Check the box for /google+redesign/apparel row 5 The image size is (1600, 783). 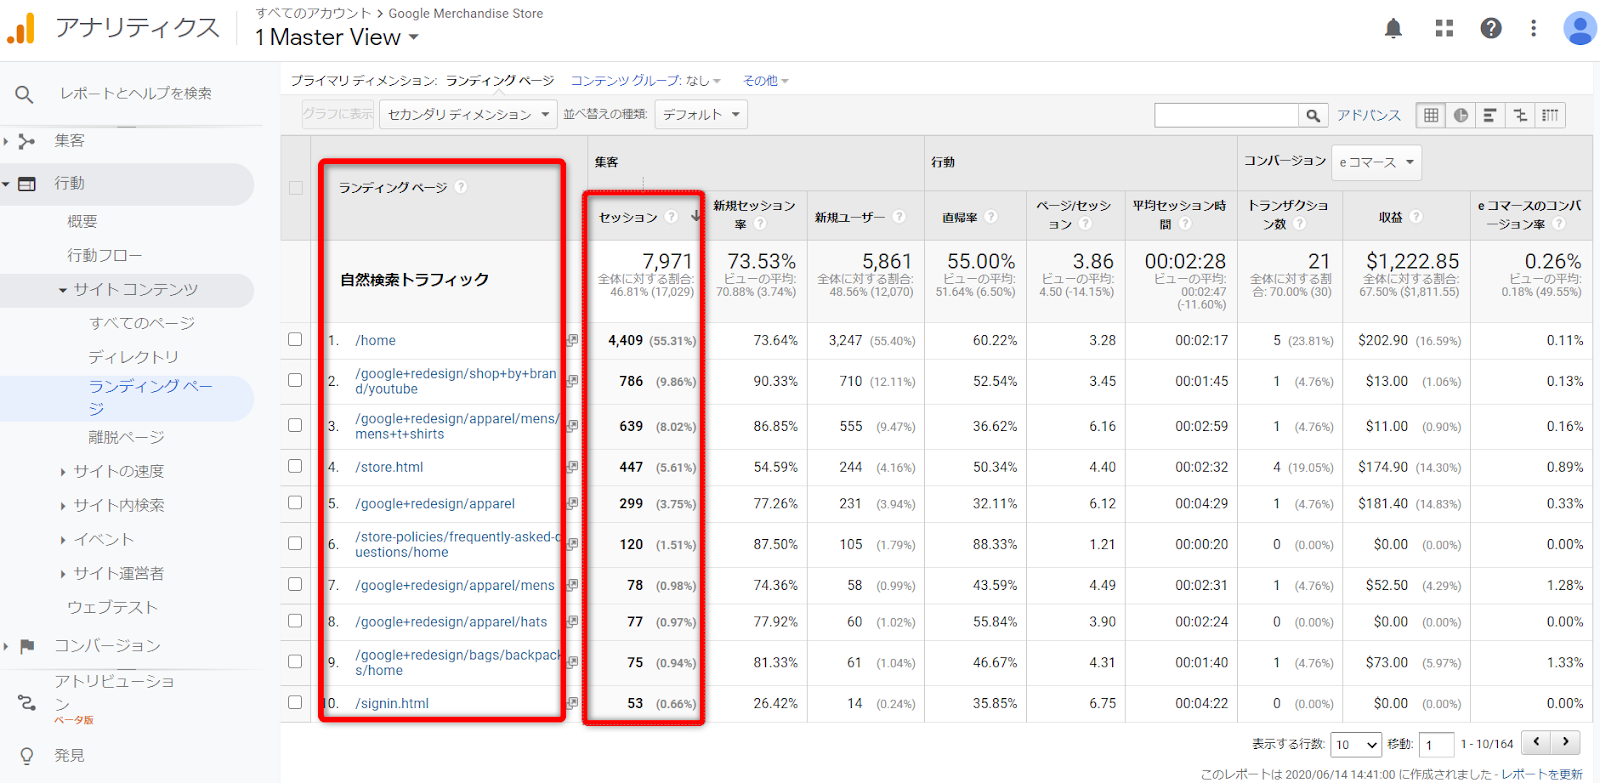(295, 503)
